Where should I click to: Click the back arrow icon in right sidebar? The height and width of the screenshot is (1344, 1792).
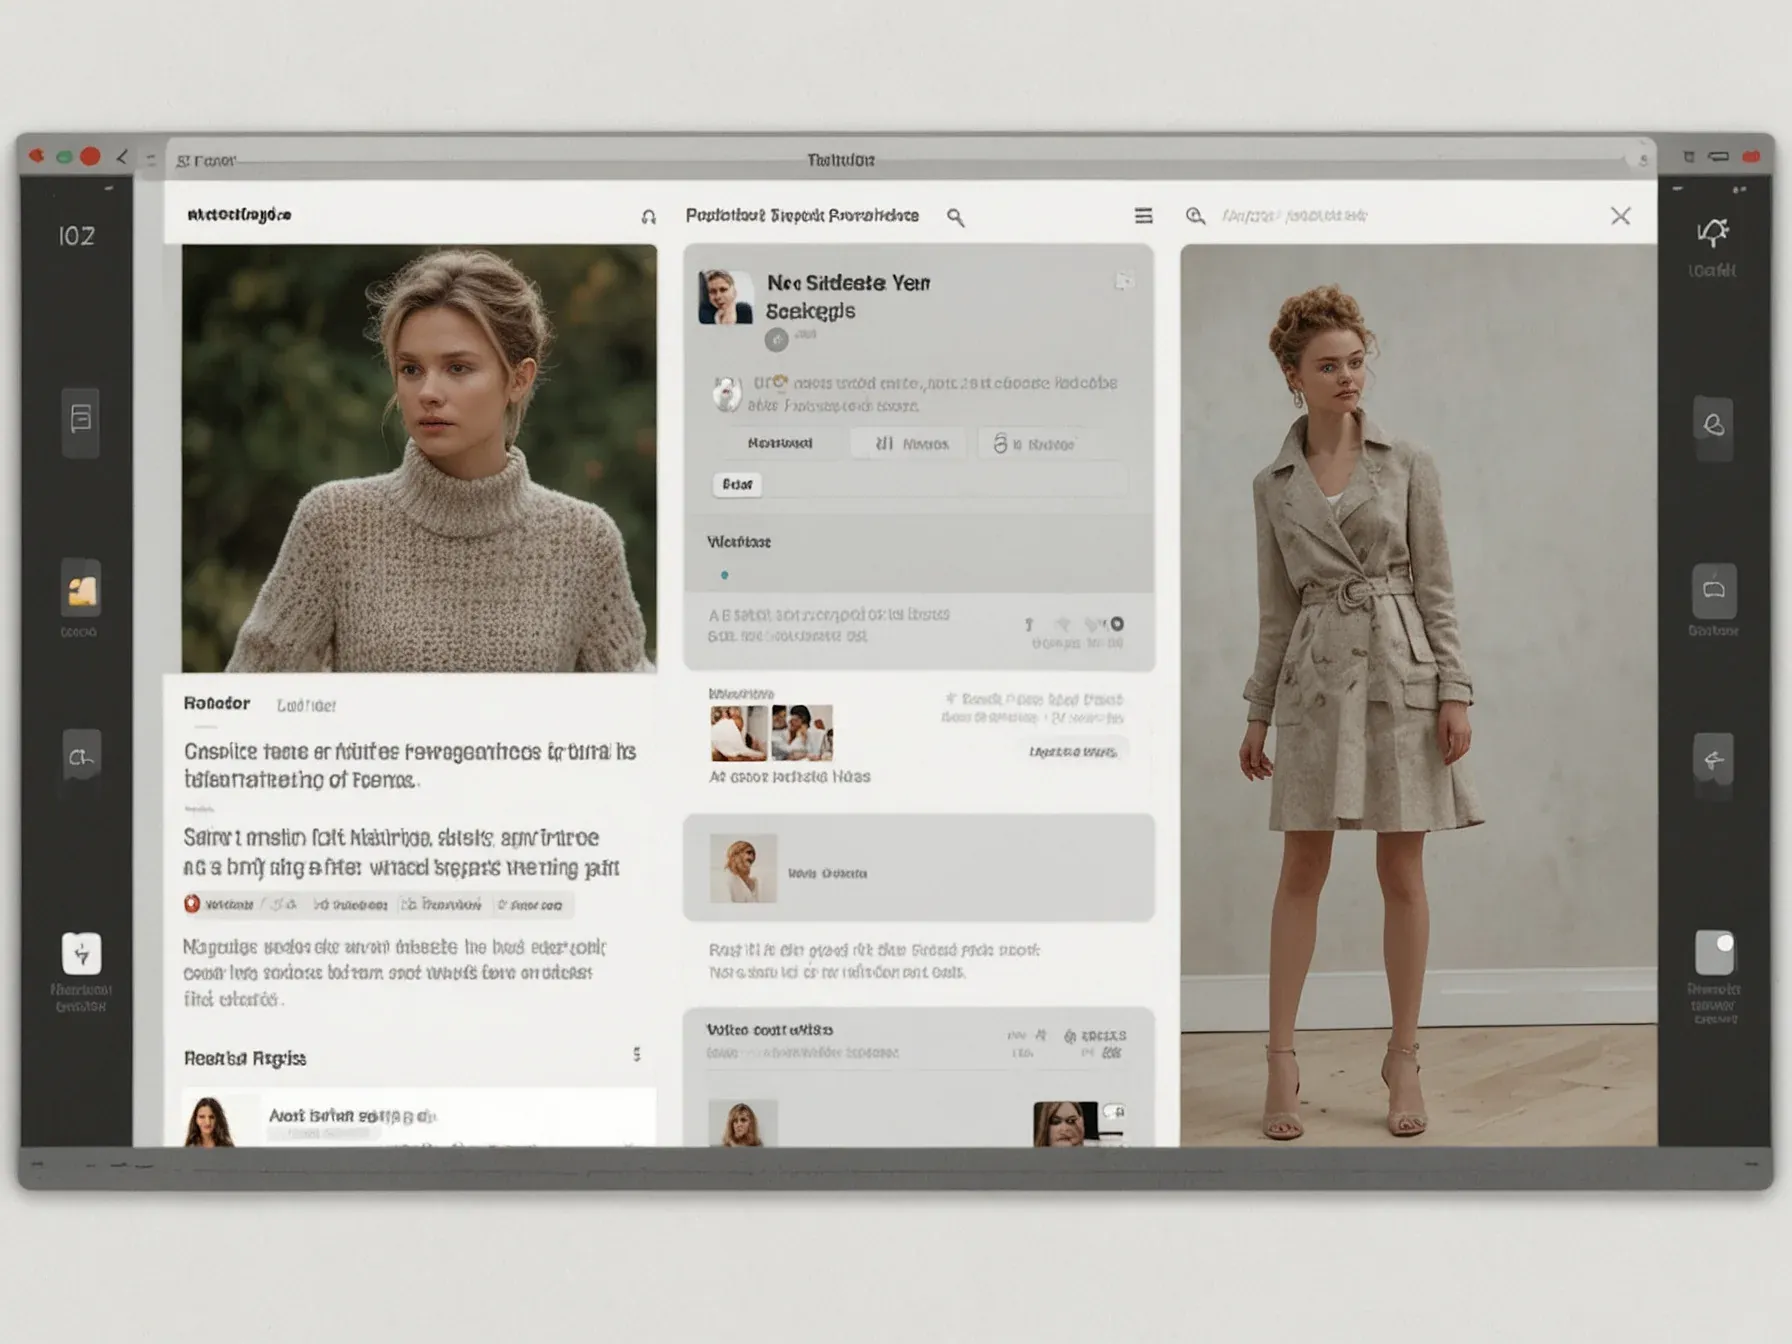[1713, 760]
